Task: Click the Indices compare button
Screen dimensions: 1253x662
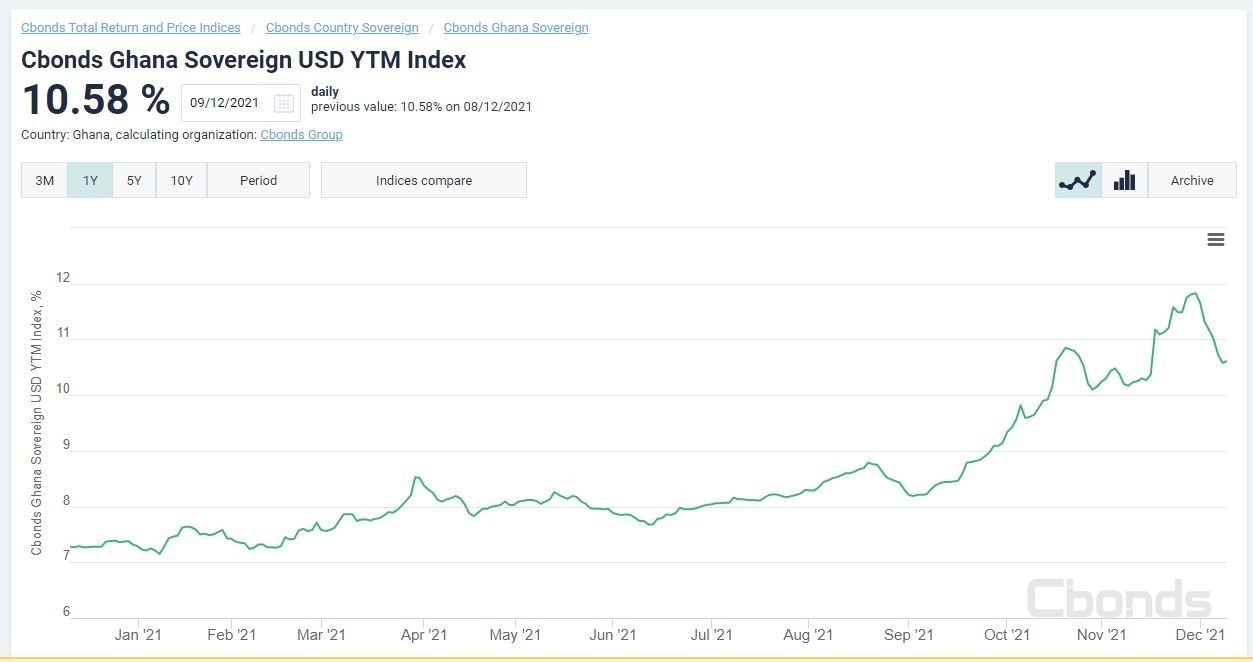Action: point(424,181)
